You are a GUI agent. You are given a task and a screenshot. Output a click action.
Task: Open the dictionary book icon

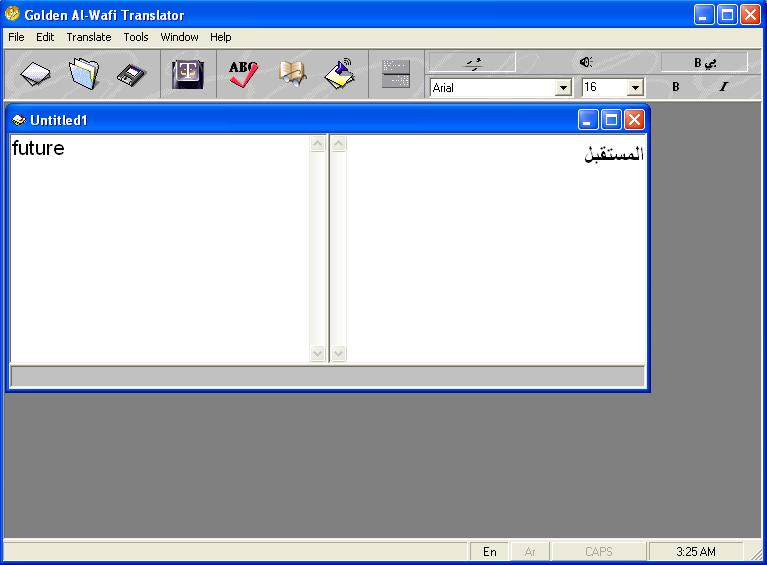pos(293,74)
